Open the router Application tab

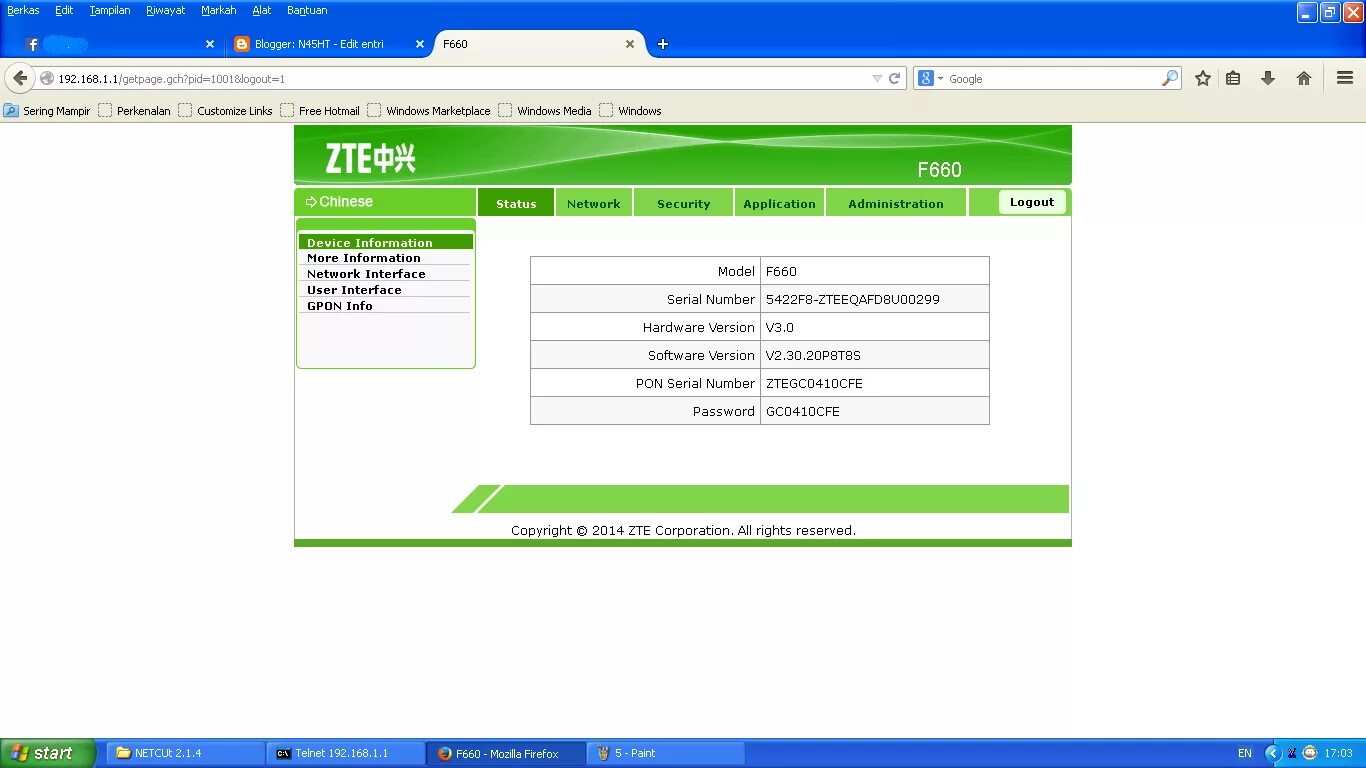point(780,203)
